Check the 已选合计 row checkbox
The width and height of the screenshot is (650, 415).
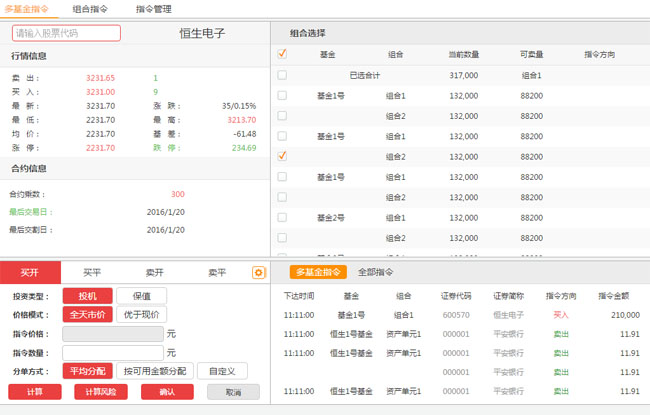tap(282, 75)
